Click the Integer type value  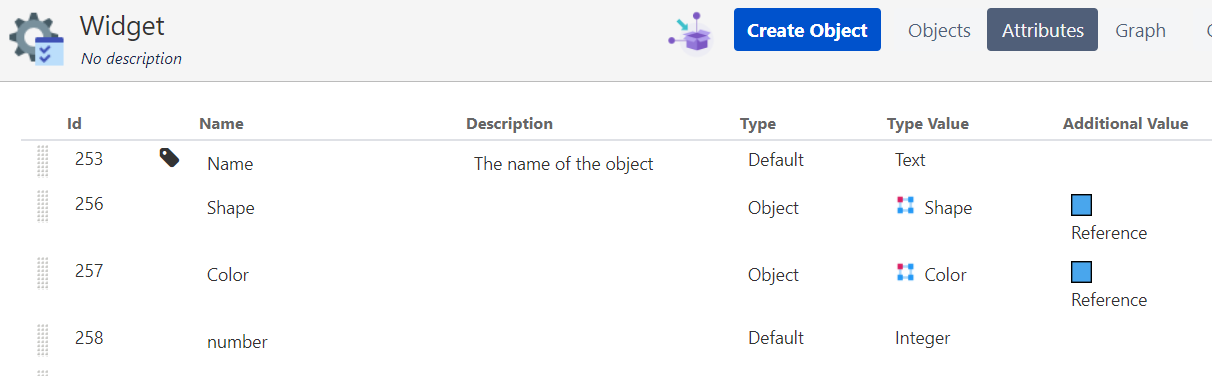coord(923,338)
